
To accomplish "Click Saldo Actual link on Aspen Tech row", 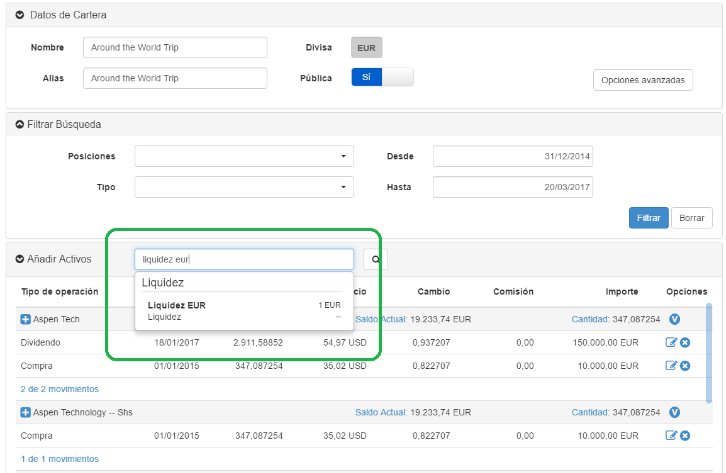I will point(381,319).
